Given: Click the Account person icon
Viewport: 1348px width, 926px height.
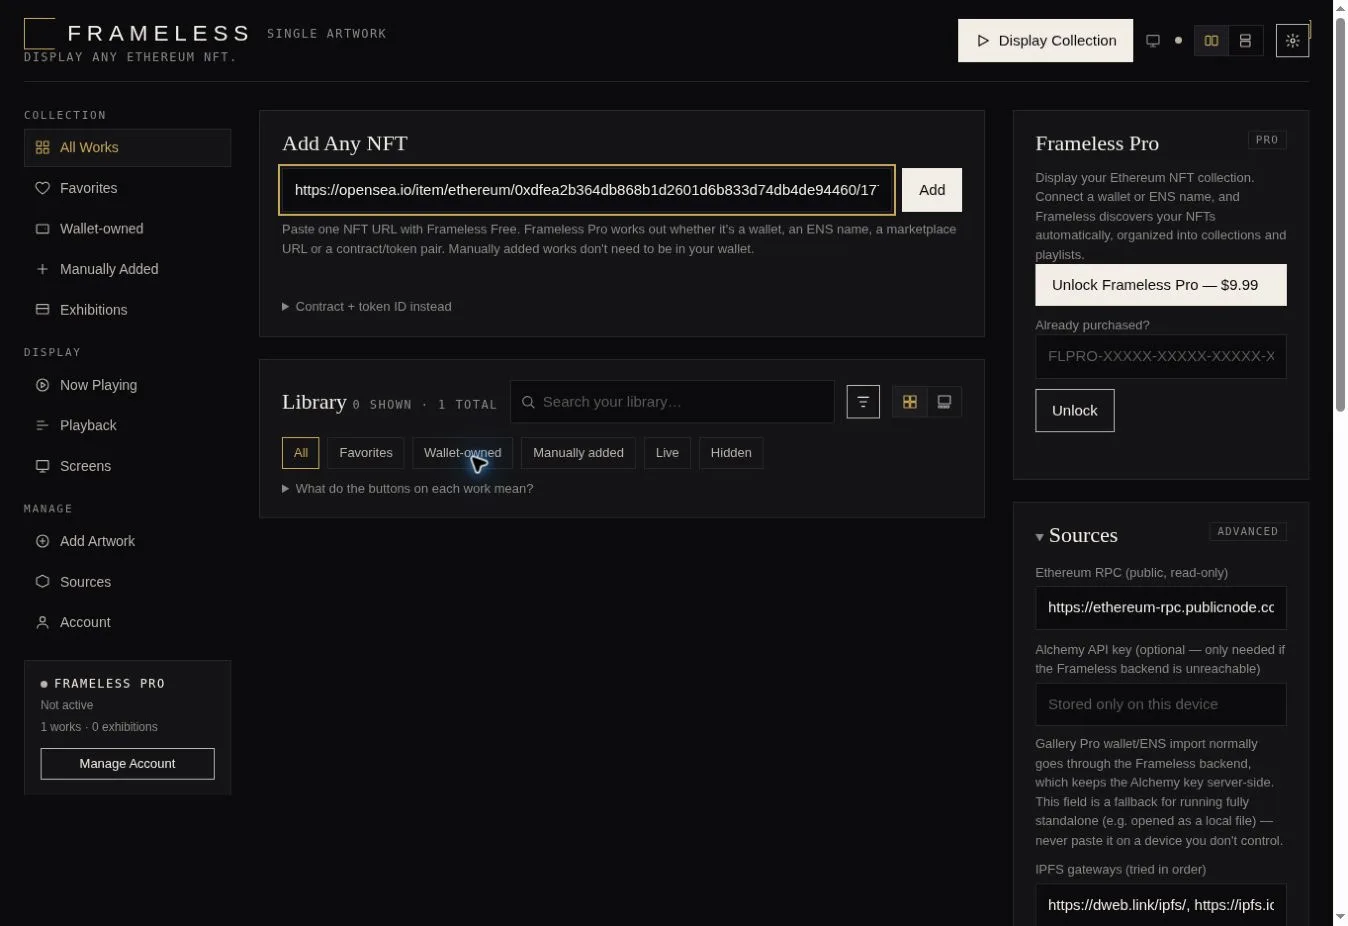Looking at the screenshot, I should (42, 622).
